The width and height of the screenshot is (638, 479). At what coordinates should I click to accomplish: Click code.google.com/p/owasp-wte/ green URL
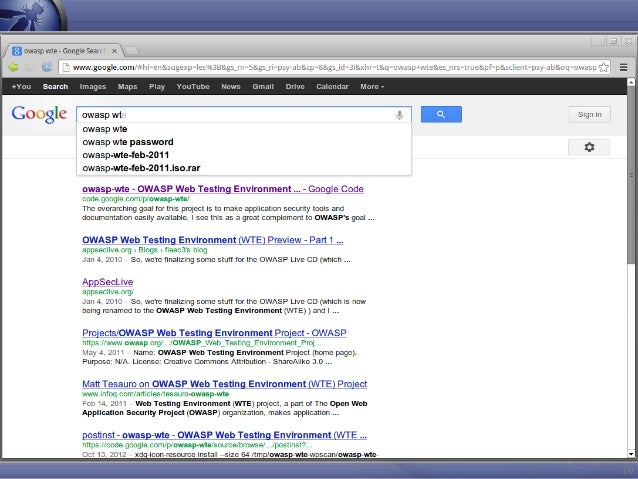tap(135, 199)
